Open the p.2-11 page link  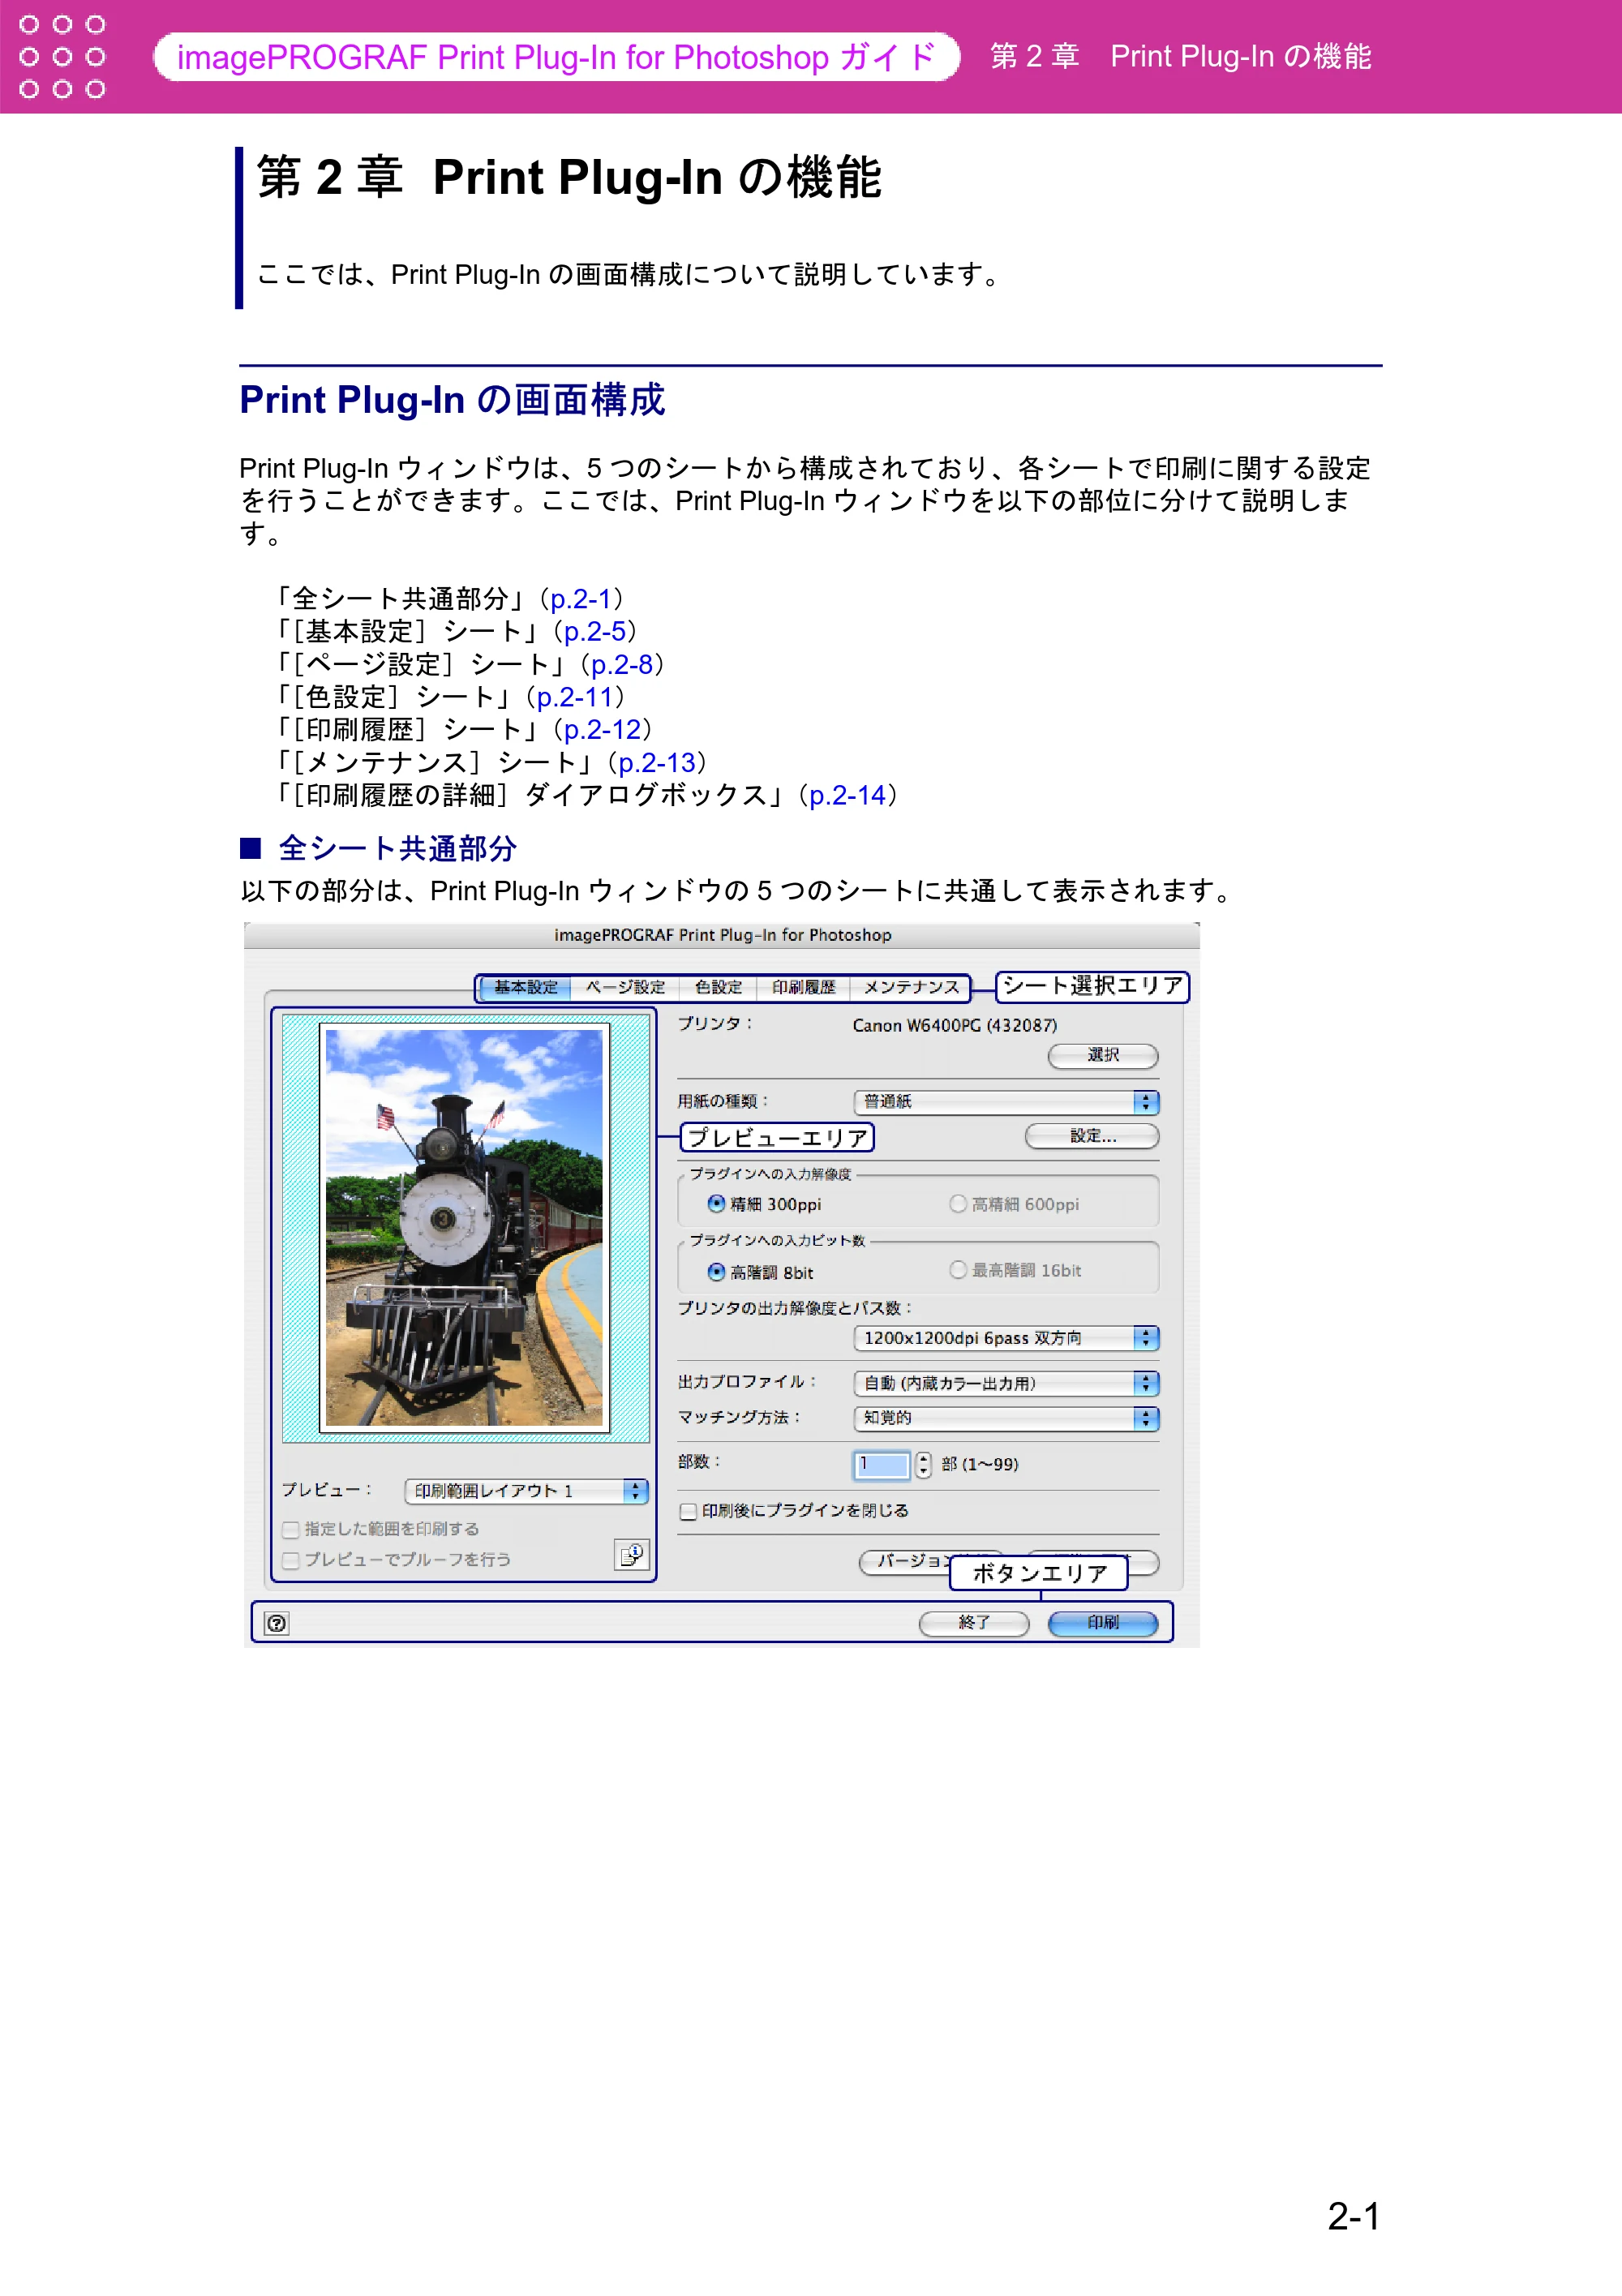tap(574, 697)
